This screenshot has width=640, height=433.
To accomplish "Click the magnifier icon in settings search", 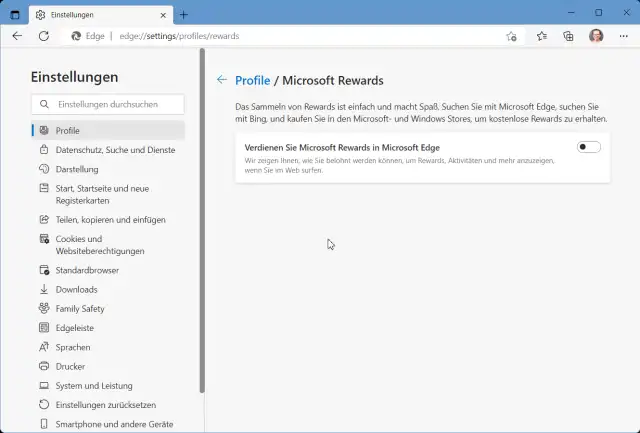I will (x=44, y=104).
